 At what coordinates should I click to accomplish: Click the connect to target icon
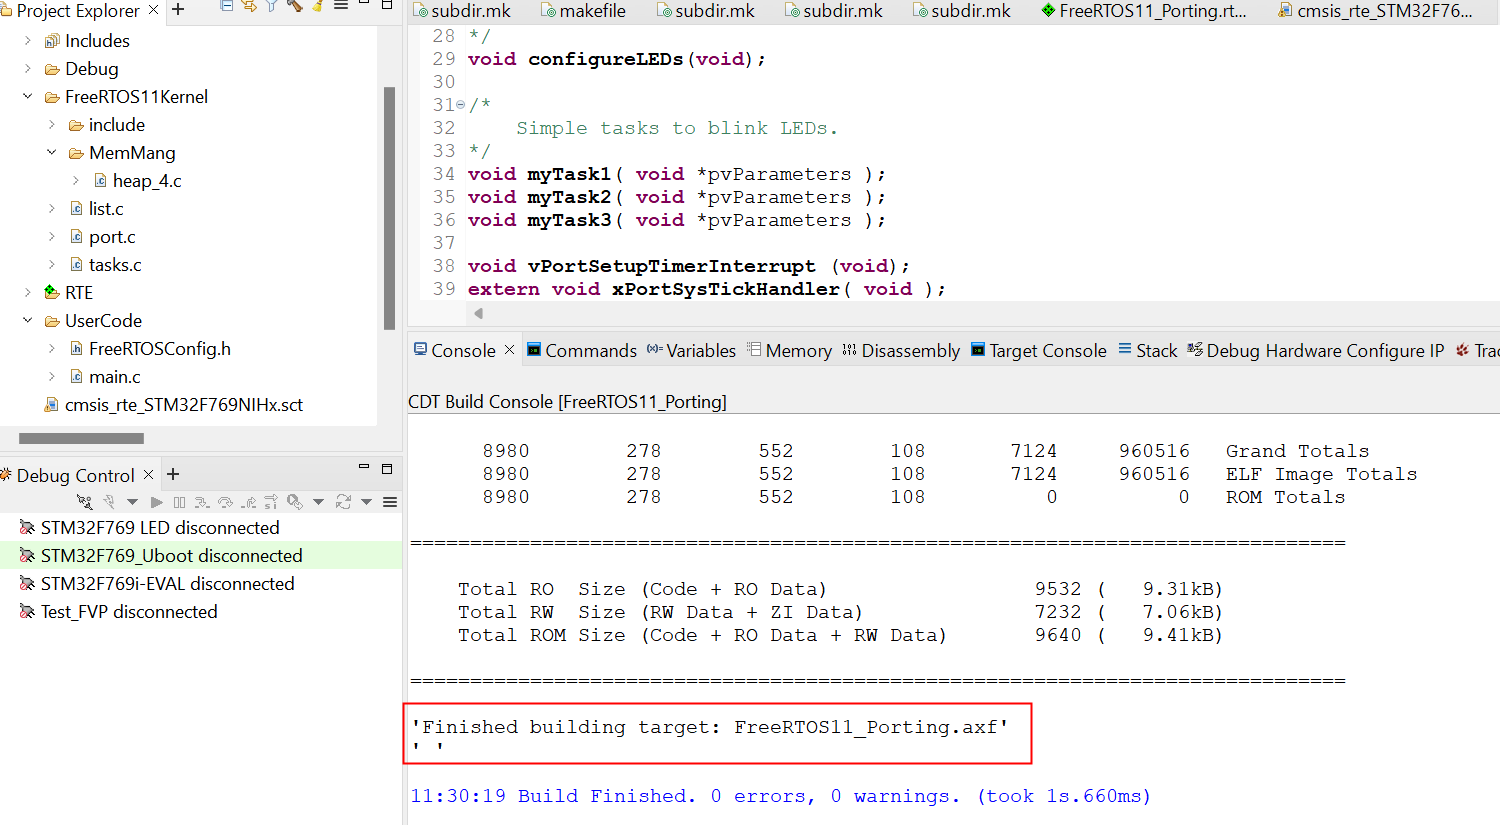[84, 502]
